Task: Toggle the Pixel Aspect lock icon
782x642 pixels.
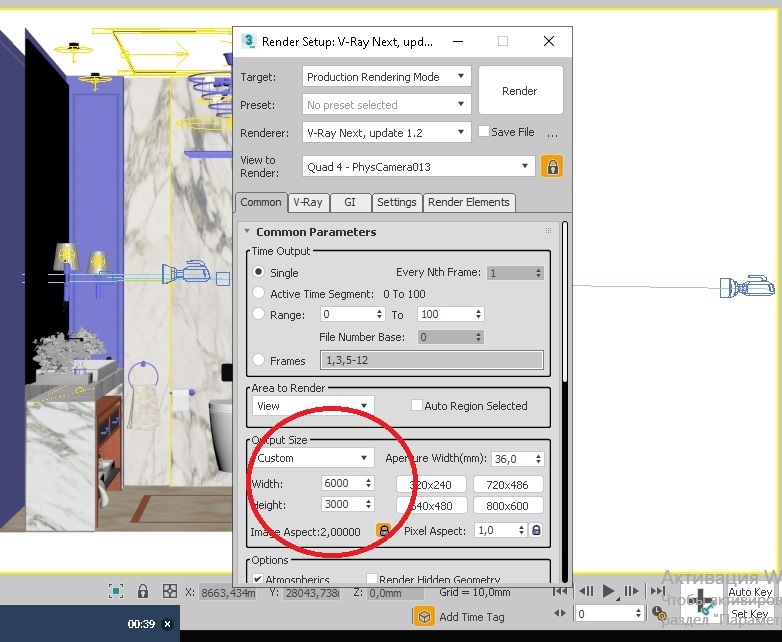Action: (x=536, y=530)
